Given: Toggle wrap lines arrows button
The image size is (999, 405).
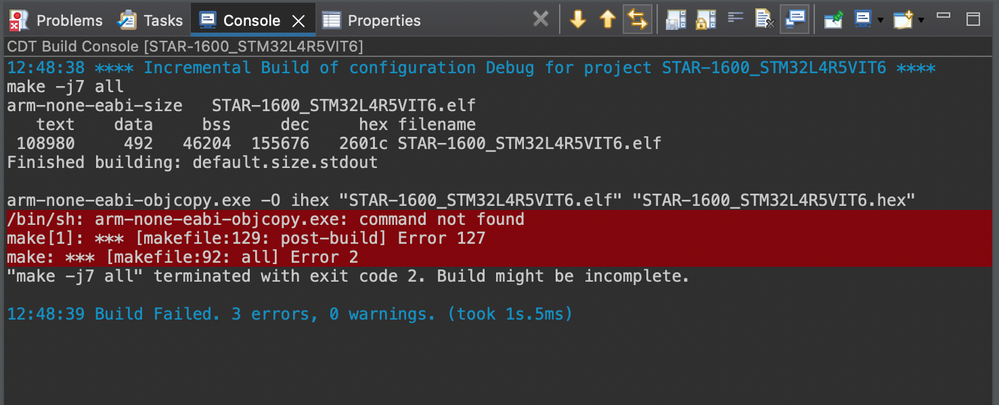Looking at the screenshot, I should tap(637, 20).
